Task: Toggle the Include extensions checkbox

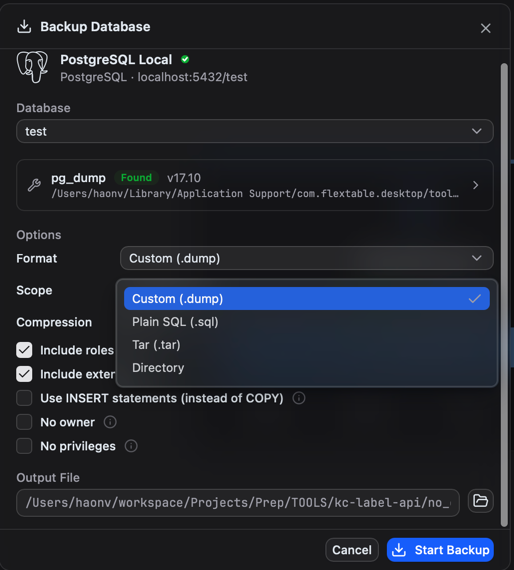Action: pyautogui.click(x=24, y=374)
